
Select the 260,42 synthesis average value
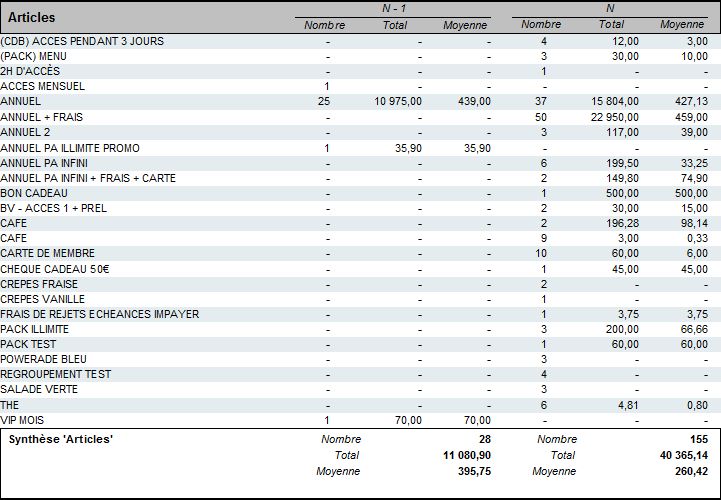point(689,471)
